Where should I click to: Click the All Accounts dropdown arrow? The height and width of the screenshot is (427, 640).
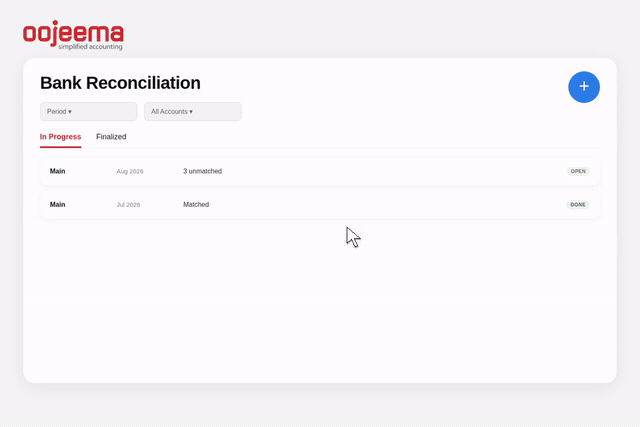pos(191,112)
